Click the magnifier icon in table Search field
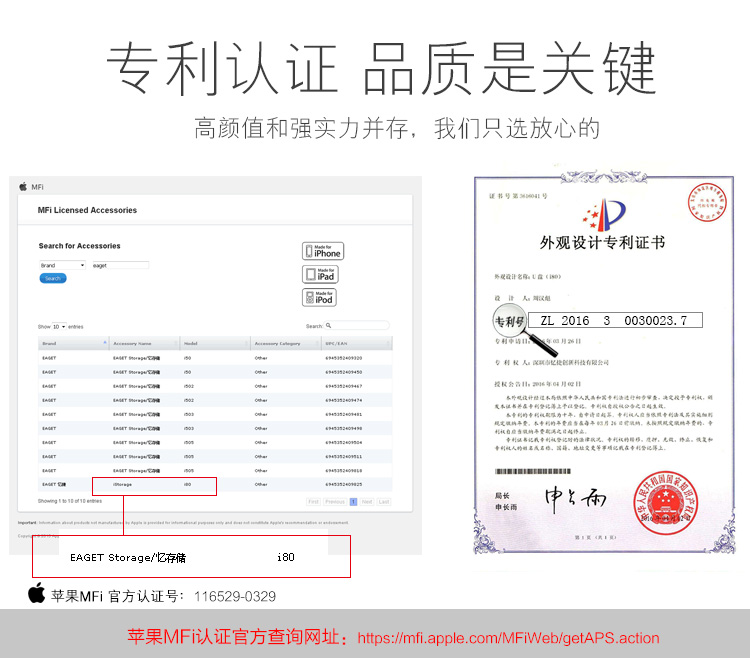Viewport: 750px width, 658px height. point(329,326)
